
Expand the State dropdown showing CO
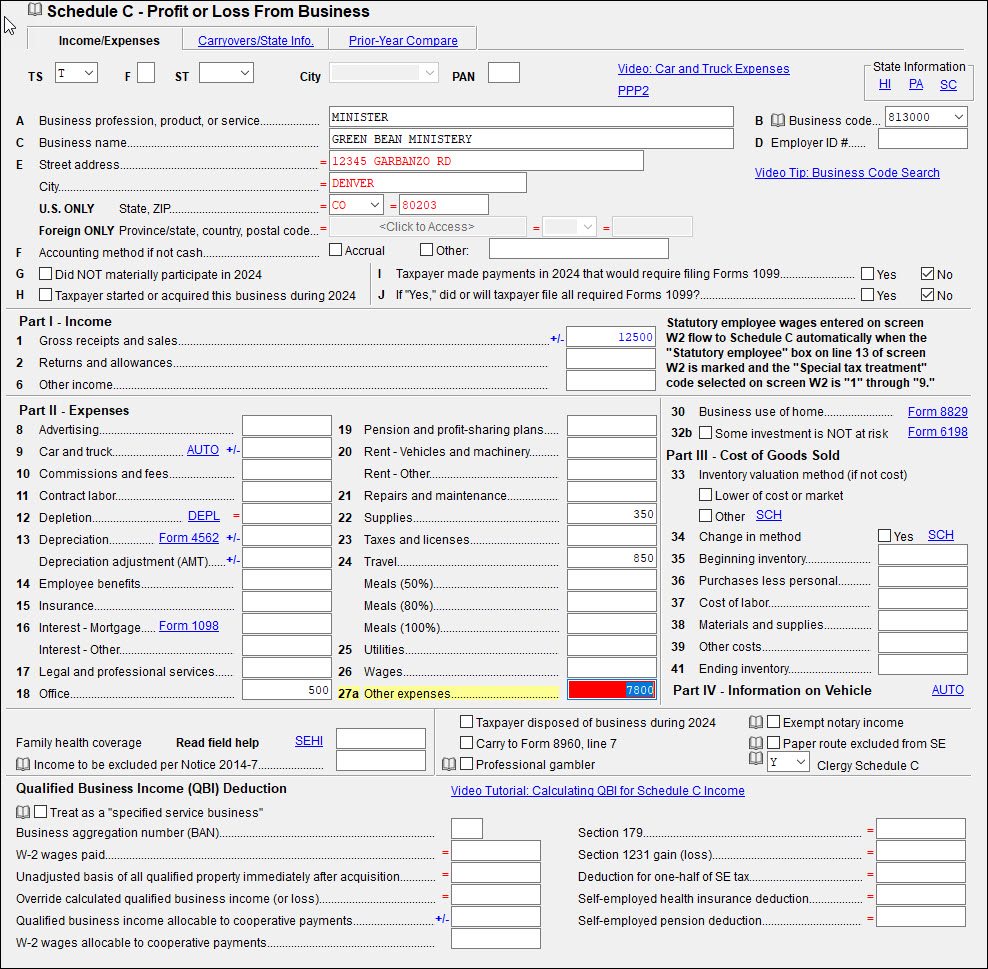click(x=357, y=205)
